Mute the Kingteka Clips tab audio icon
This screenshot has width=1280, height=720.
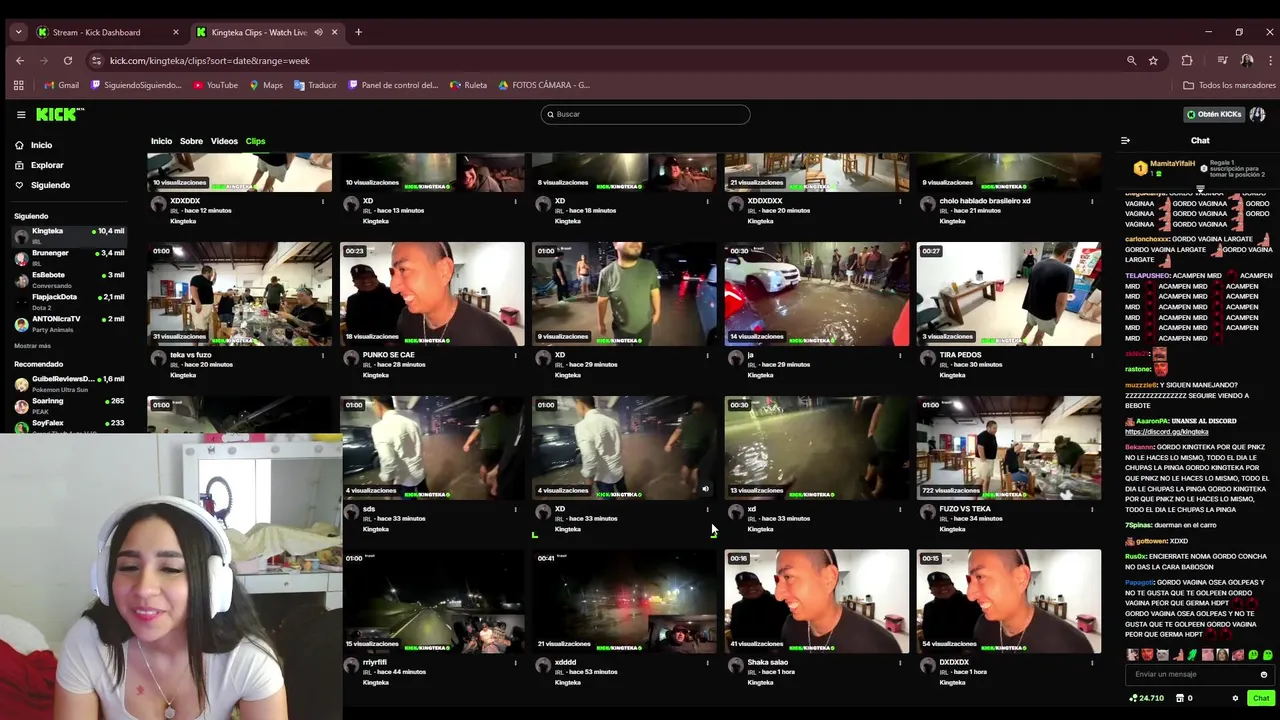[318, 32]
